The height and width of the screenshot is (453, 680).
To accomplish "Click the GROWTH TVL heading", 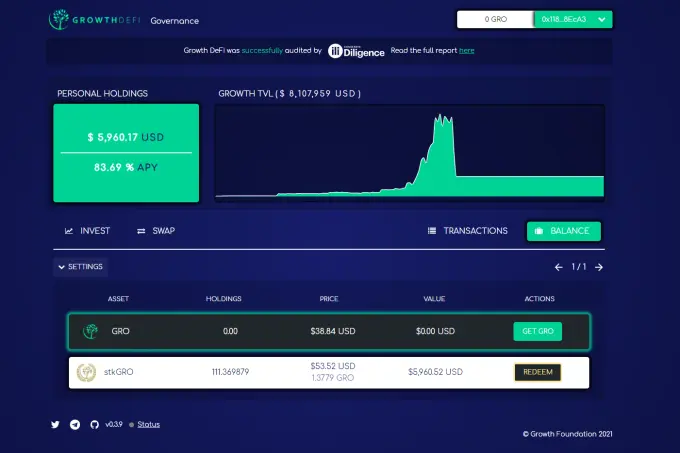I will [x=290, y=94].
